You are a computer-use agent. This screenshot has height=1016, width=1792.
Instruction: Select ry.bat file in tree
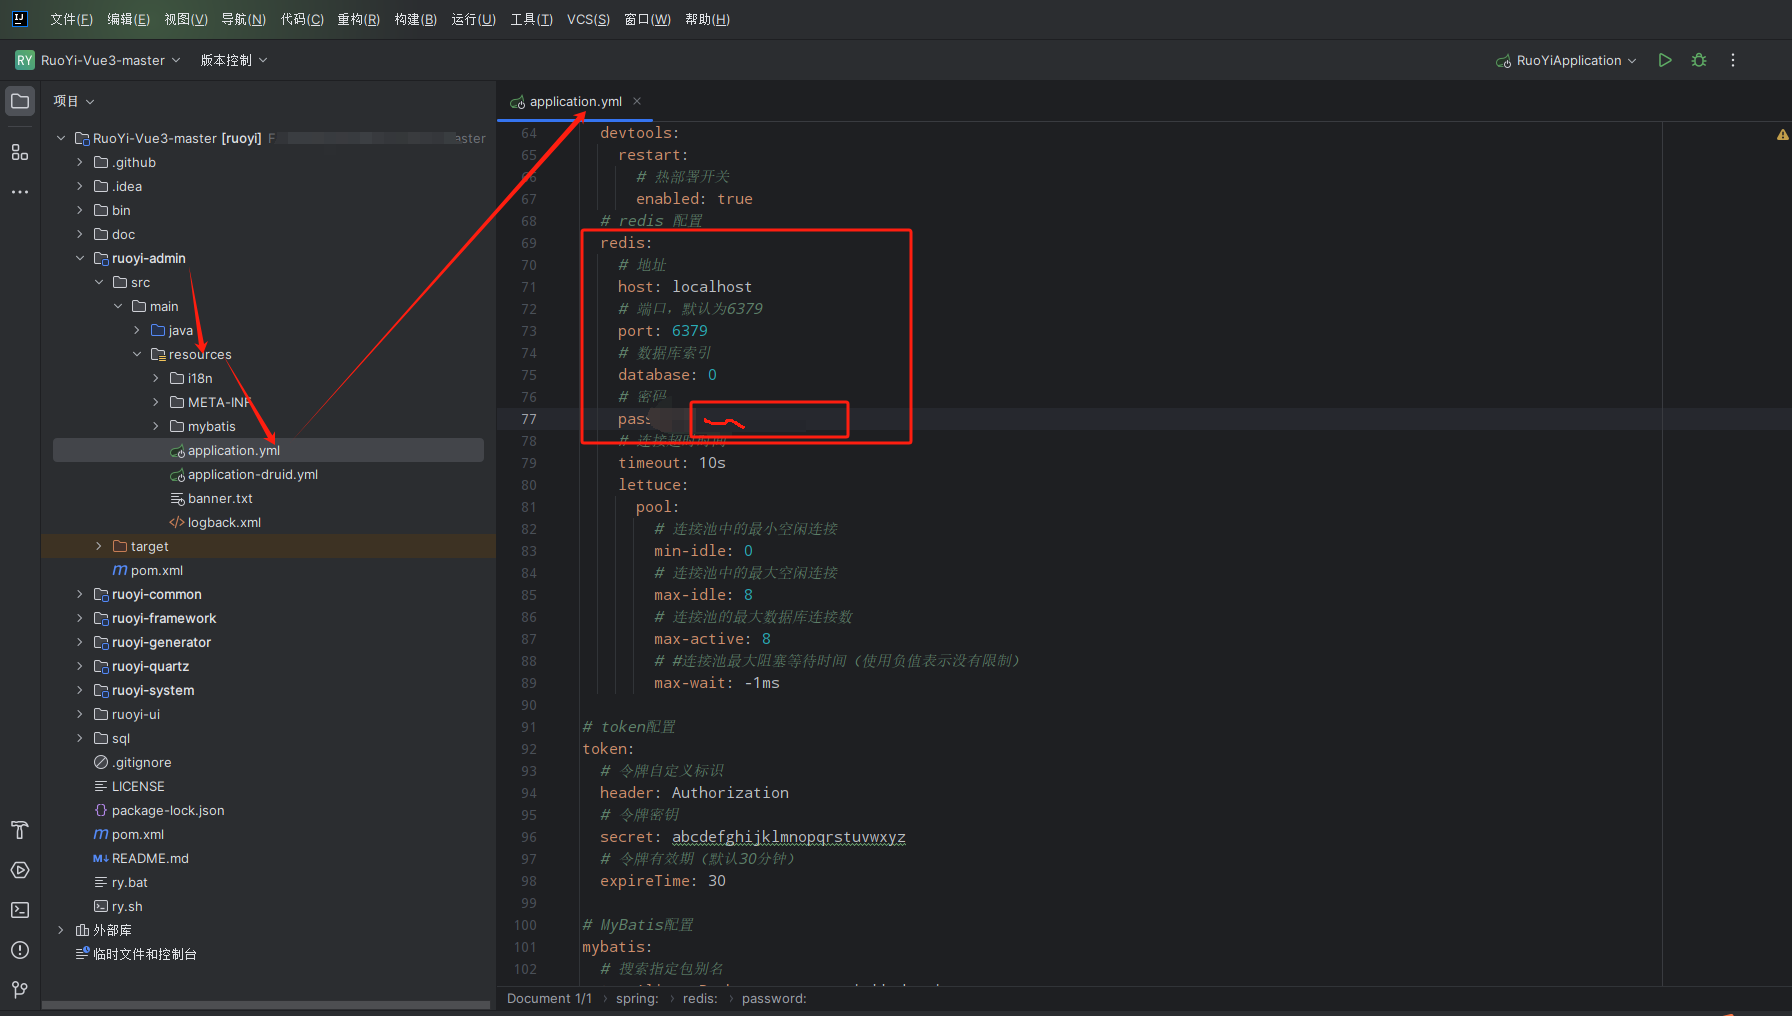[129, 882]
